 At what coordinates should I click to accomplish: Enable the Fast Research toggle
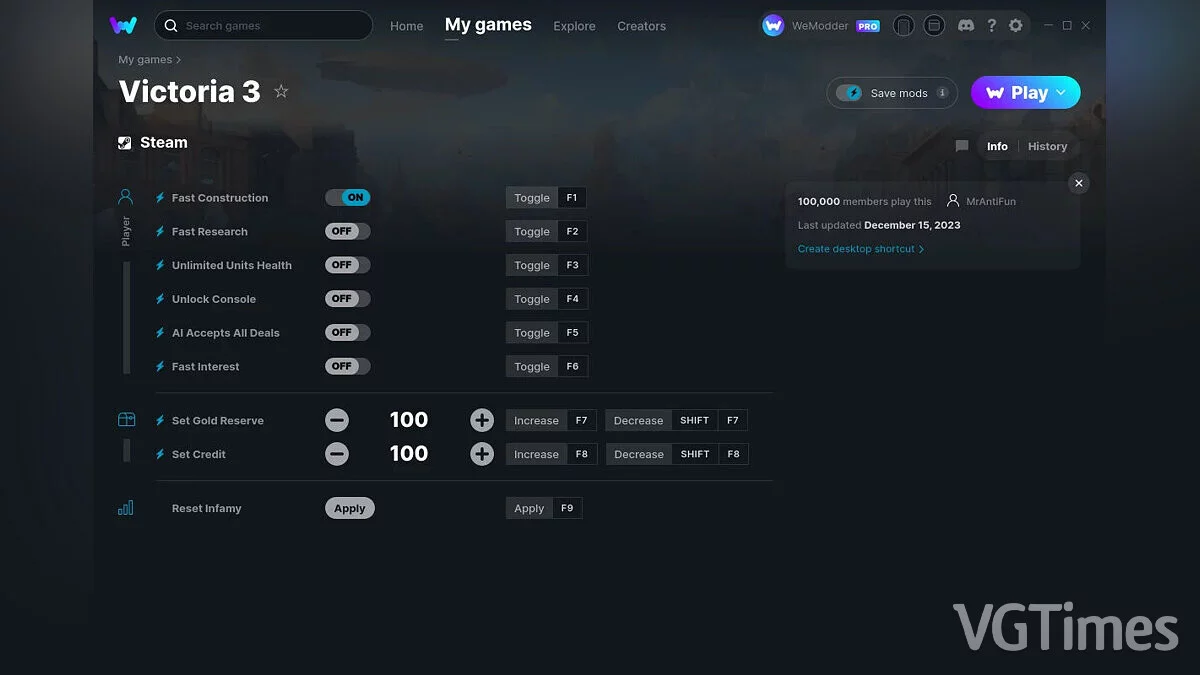[x=348, y=231]
